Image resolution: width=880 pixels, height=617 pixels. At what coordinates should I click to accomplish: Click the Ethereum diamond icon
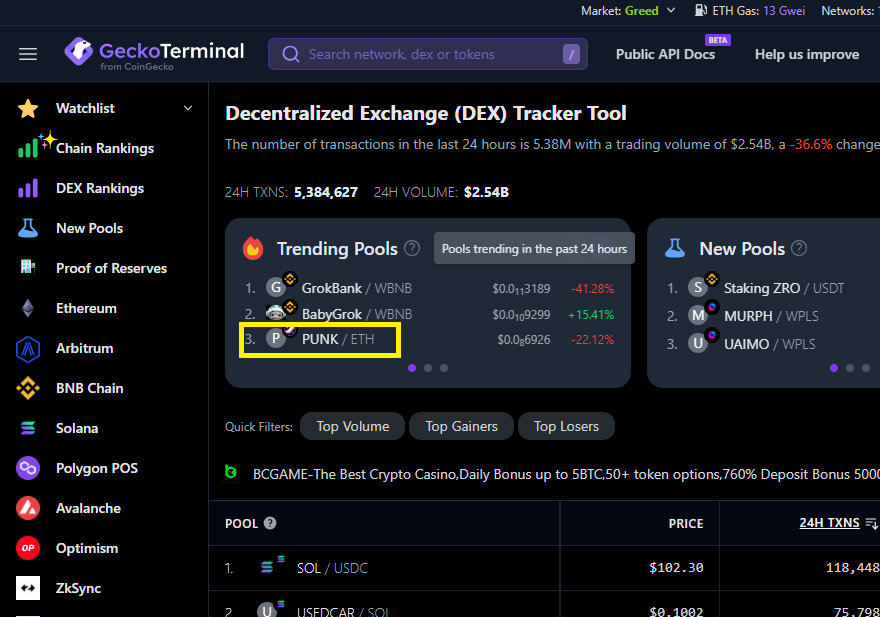[28, 308]
